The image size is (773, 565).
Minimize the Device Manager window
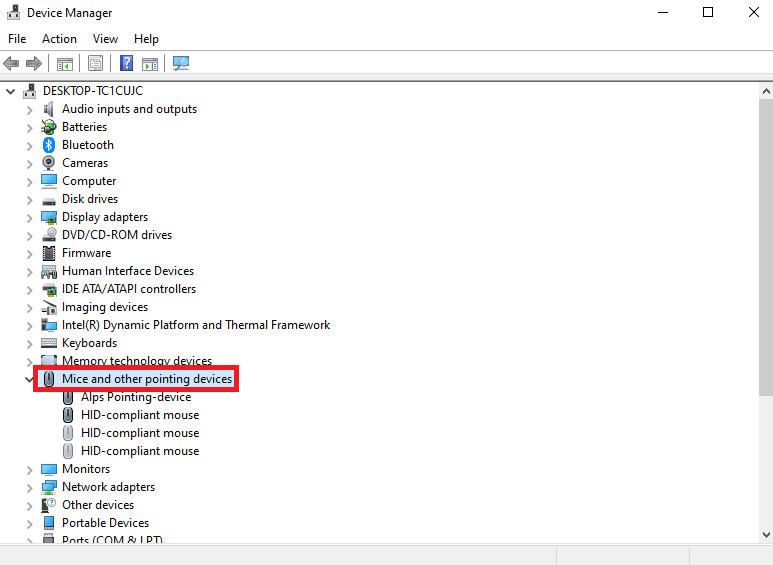pos(663,12)
